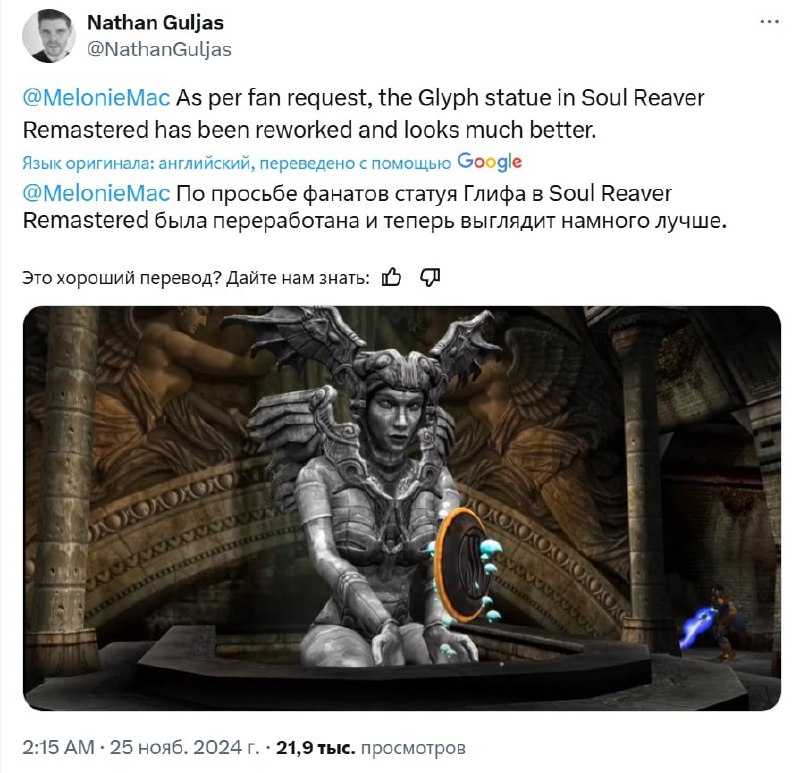Viewport: 800px width, 773px height.
Task: Click the thumbs down translation feedback icon
Action: pos(430,278)
